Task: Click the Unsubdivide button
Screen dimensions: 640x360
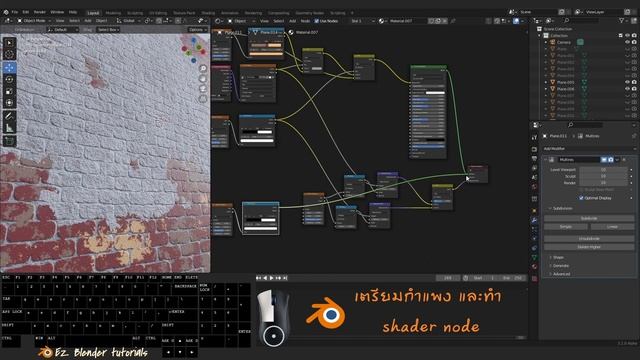Action: click(589, 238)
